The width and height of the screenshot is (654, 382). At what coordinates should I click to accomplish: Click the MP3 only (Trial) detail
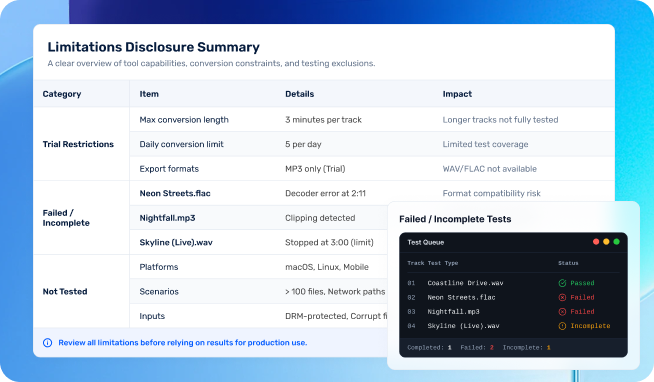(315, 169)
